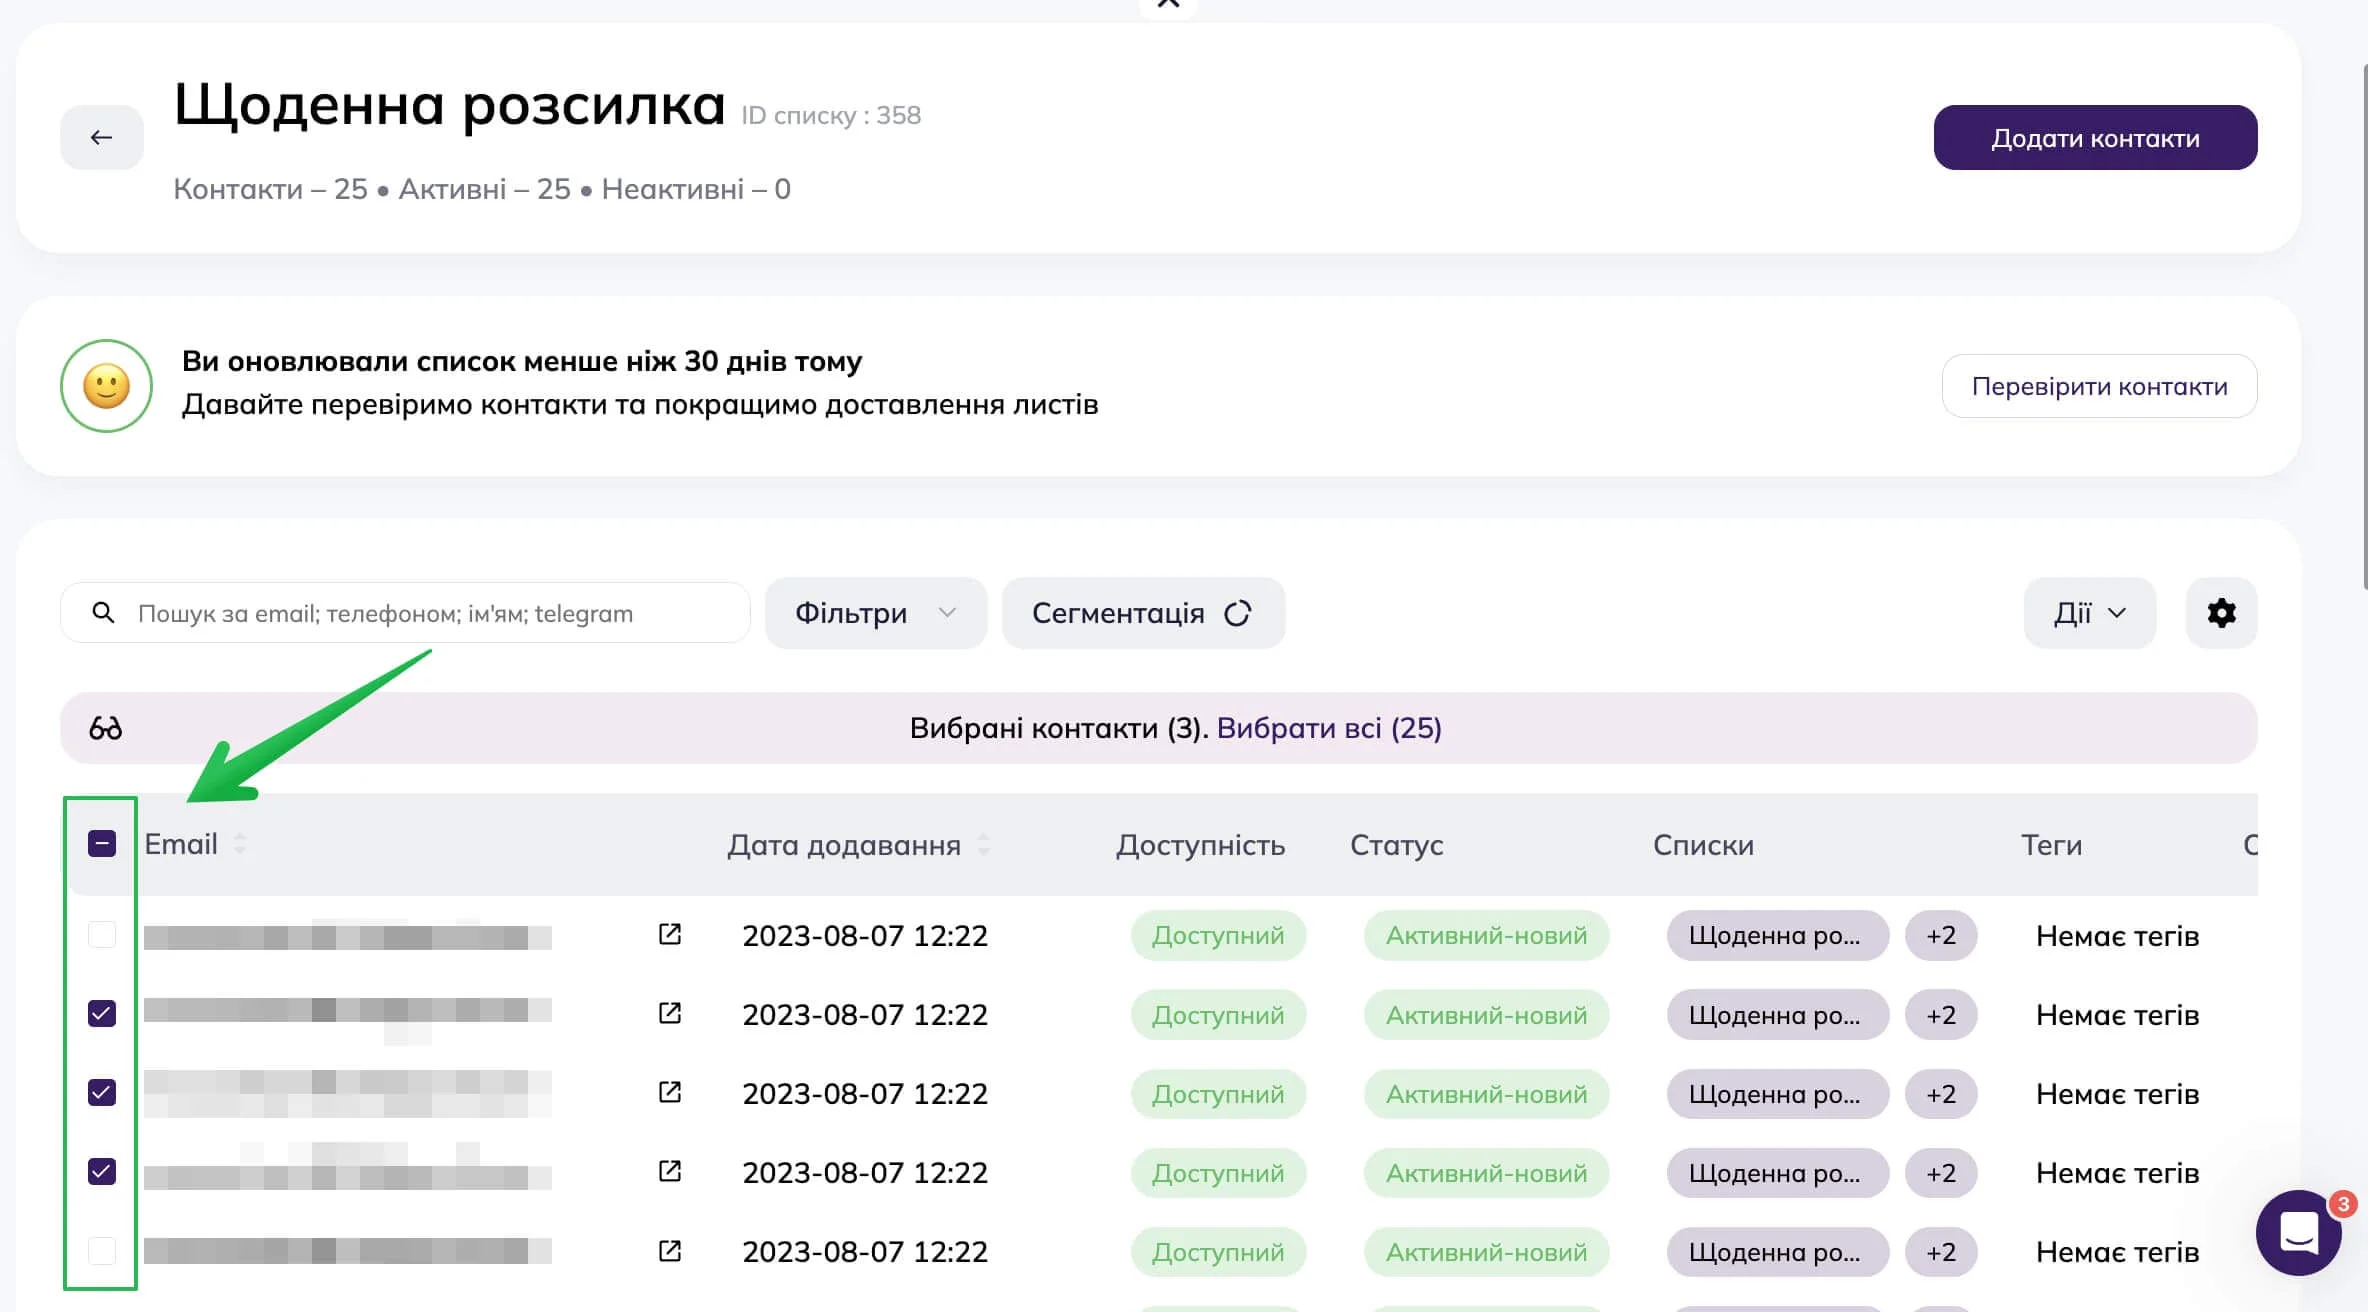Open first contact via external link icon
The image size is (2368, 1312).
(x=670, y=934)
